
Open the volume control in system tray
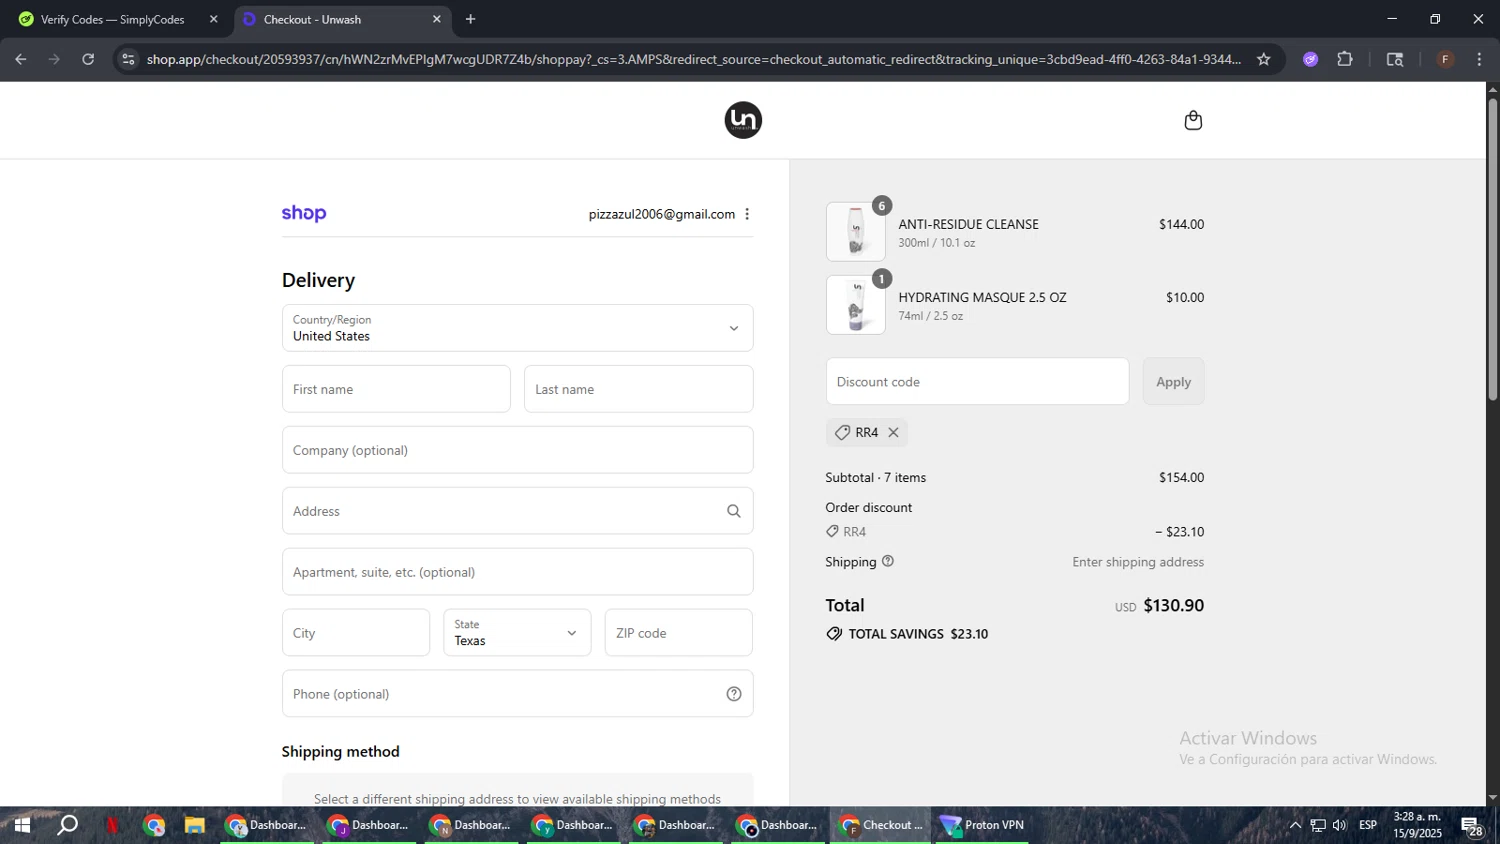click(x=1339, y=825)
